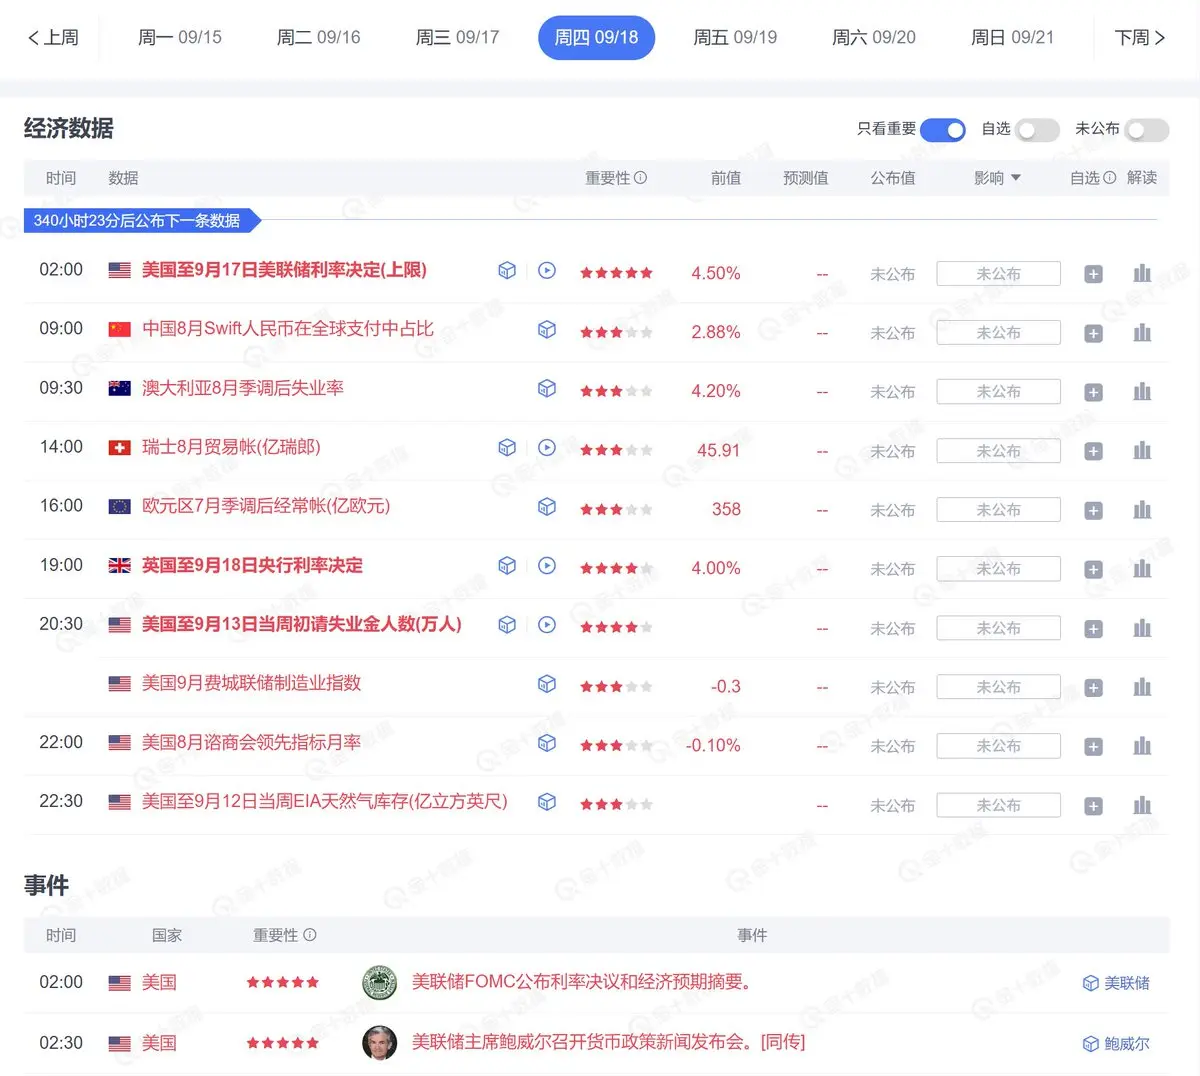Add 澳大利亚8月季调后失业率 to 自选 list

tap(1093, 392)
